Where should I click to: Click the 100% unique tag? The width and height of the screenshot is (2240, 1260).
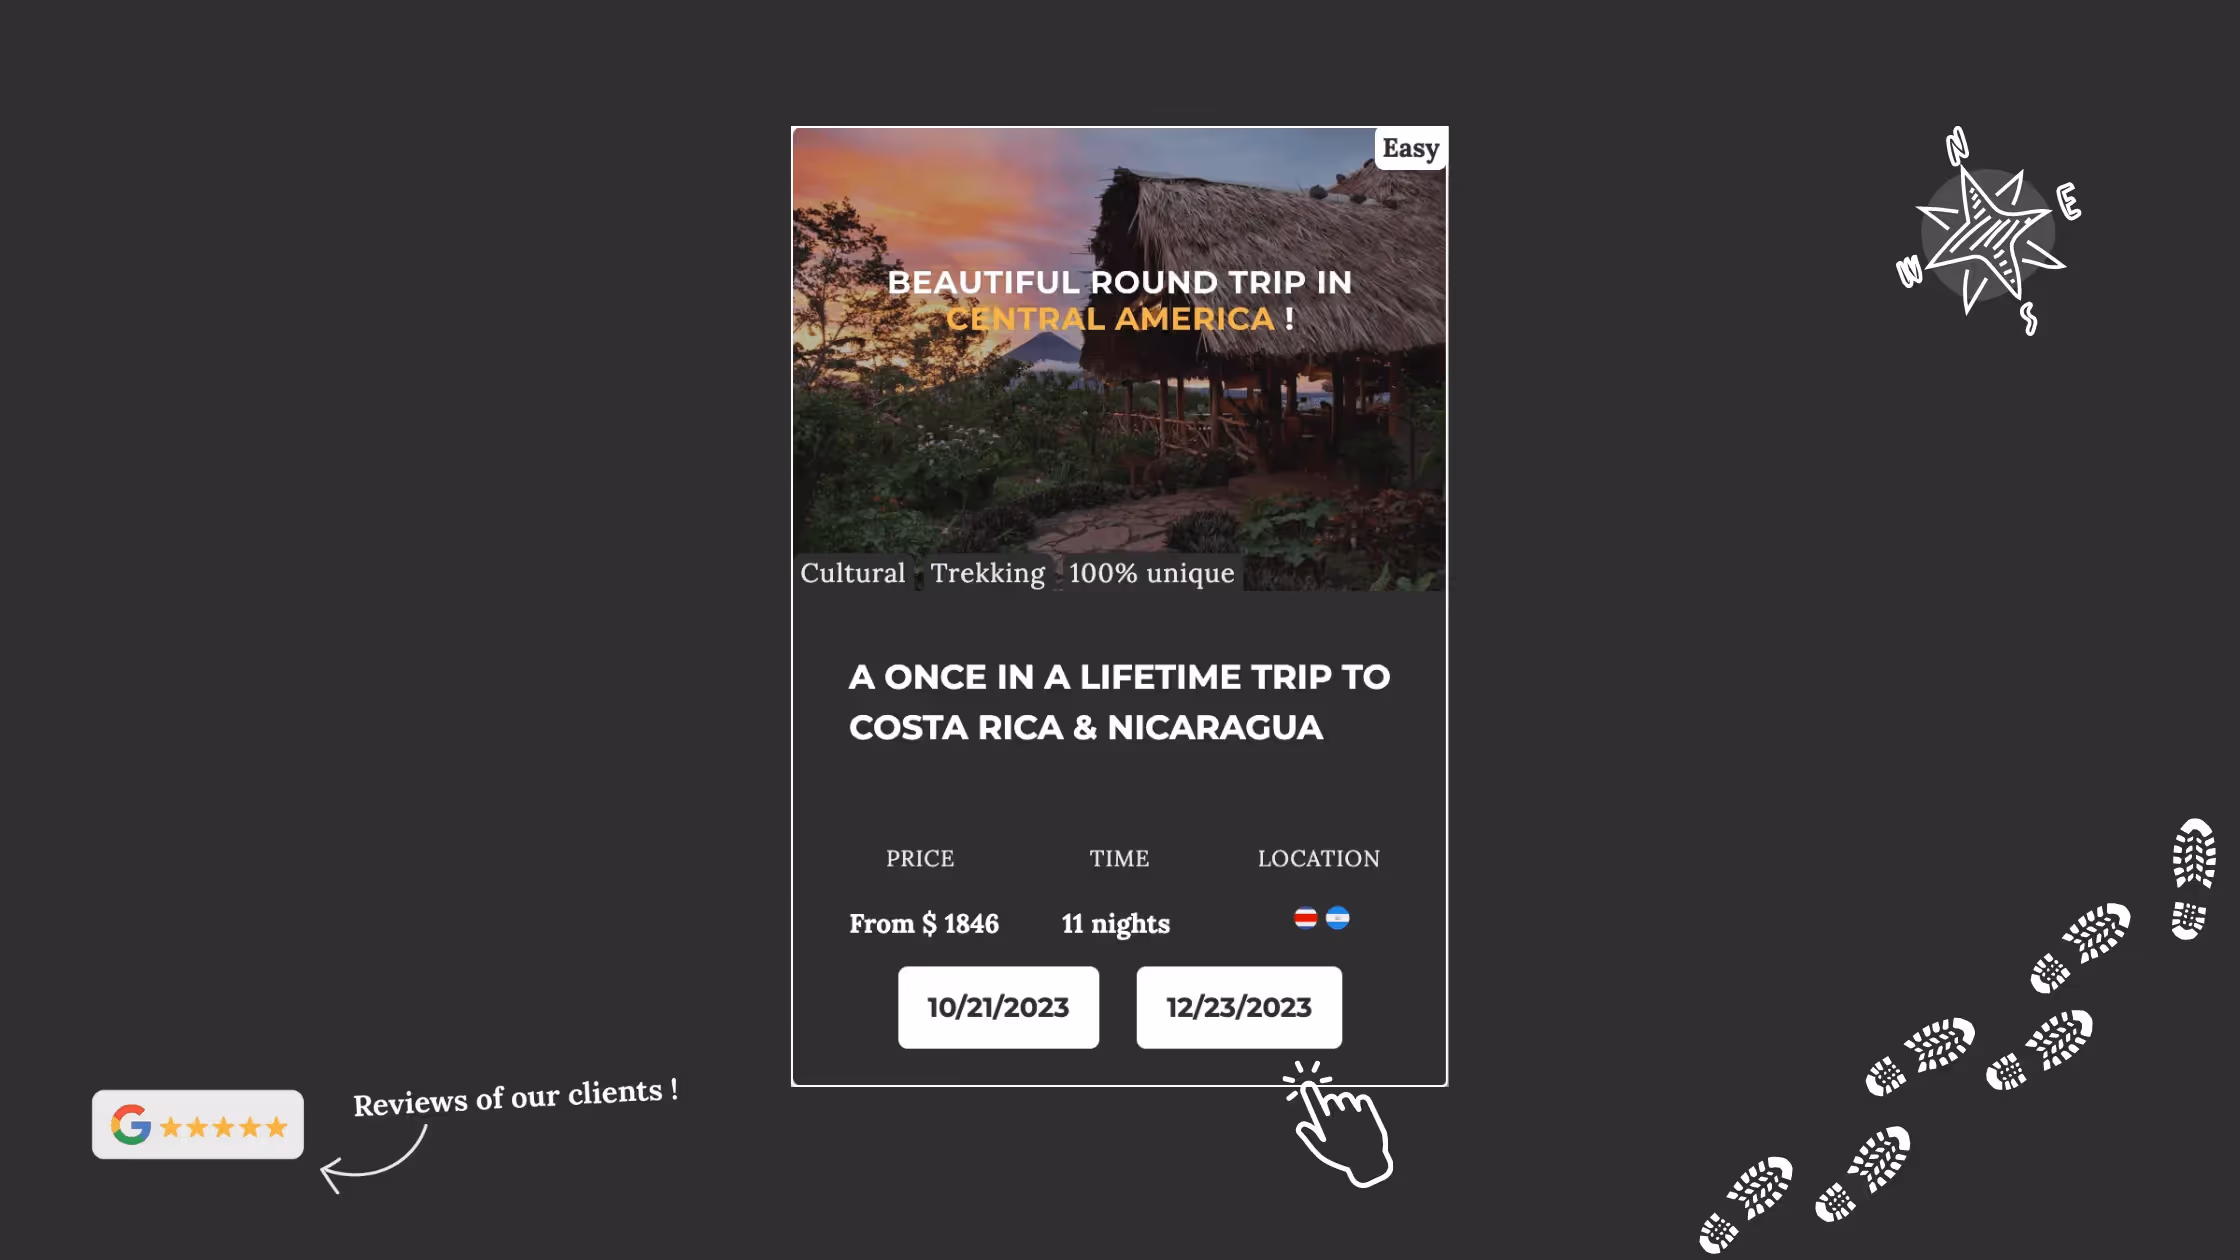[x=1152, y=573]
